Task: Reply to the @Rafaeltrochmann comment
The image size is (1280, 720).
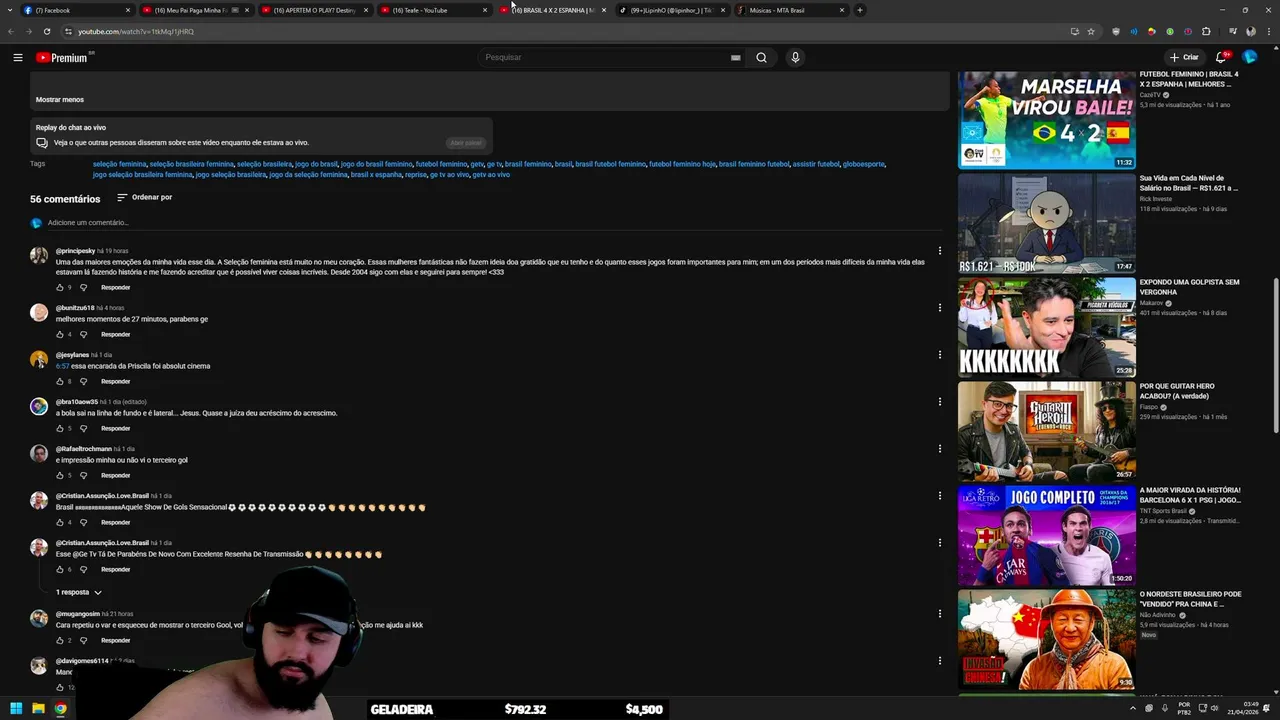Action: point(115,475)
